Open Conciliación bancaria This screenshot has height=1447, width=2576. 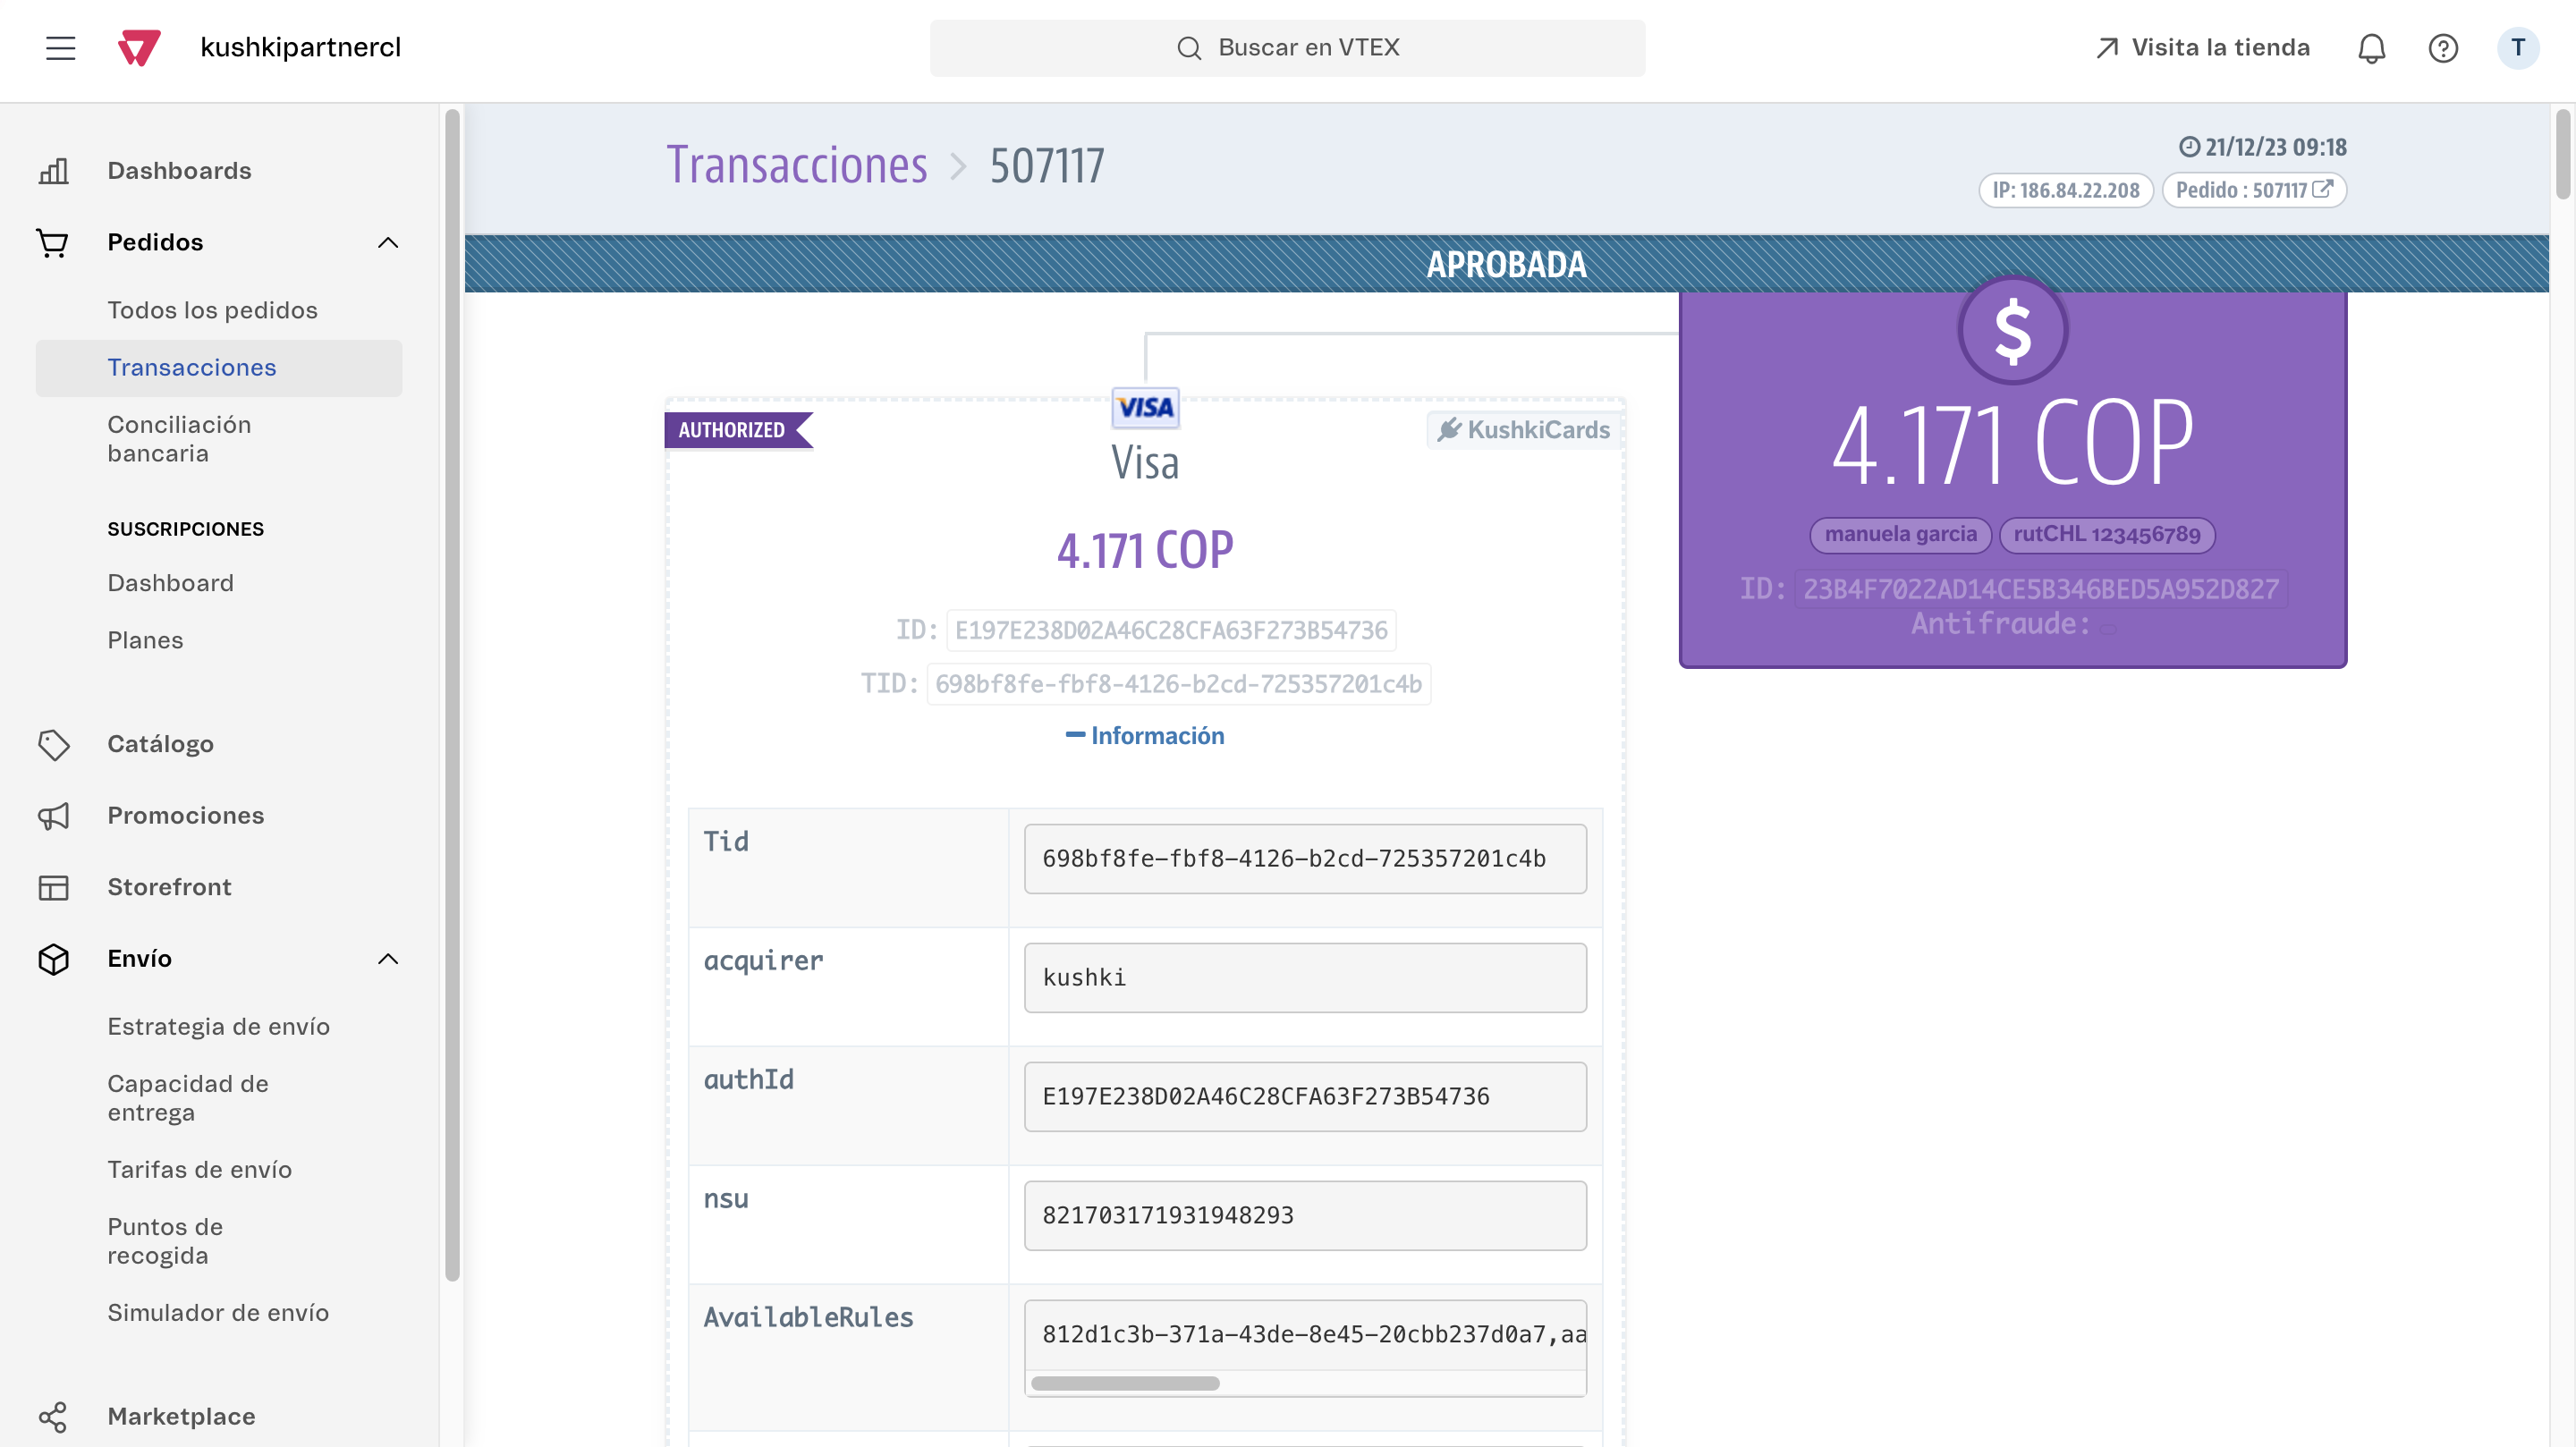point(179,439)
